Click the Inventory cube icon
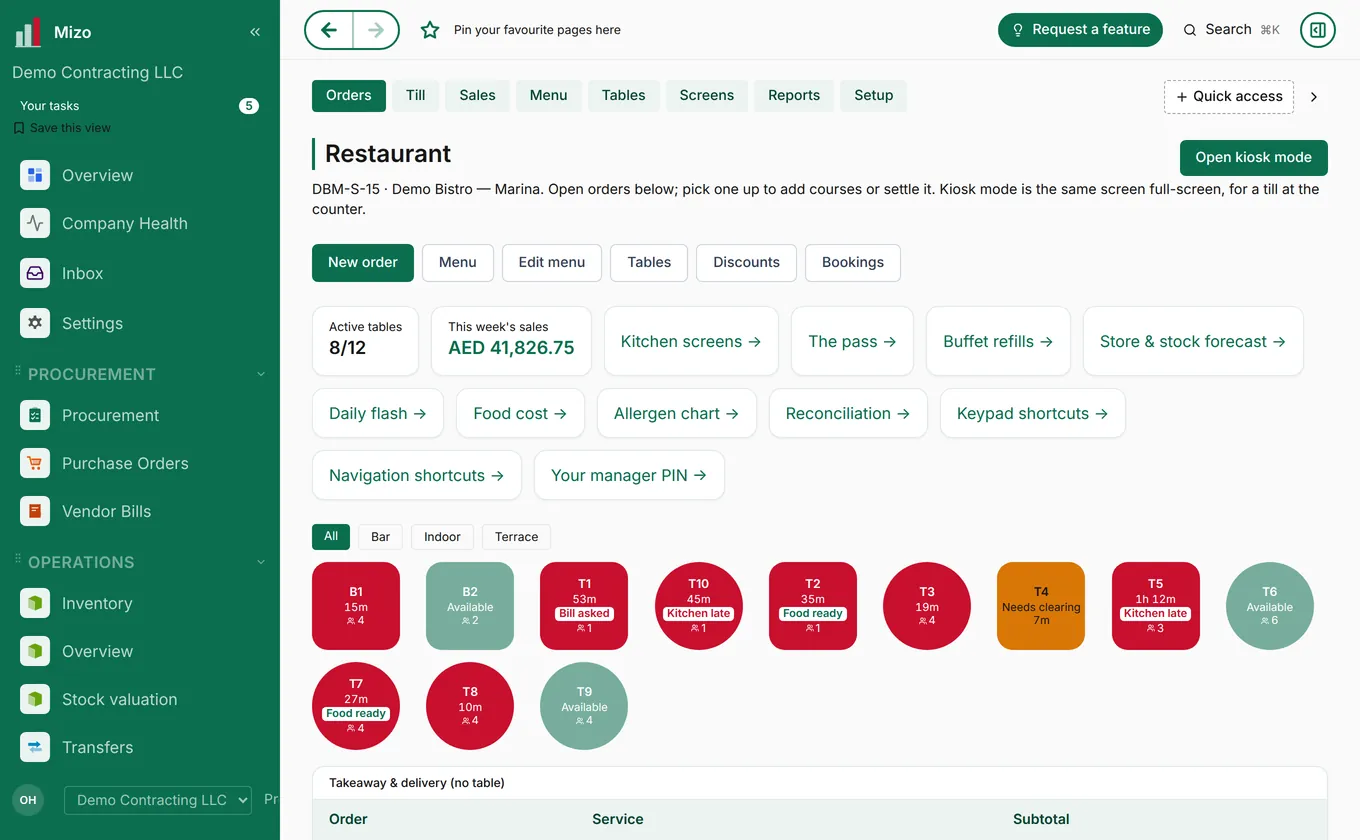 [x=35, y=603]
